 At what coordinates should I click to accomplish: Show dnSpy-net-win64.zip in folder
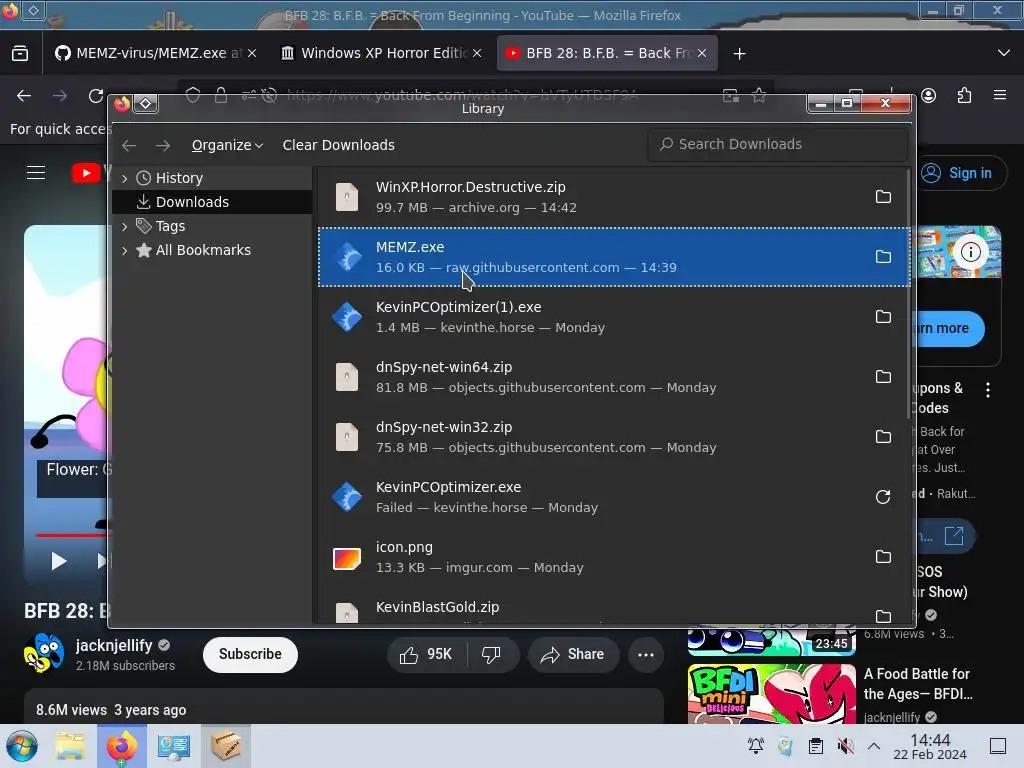pos(883,377)
